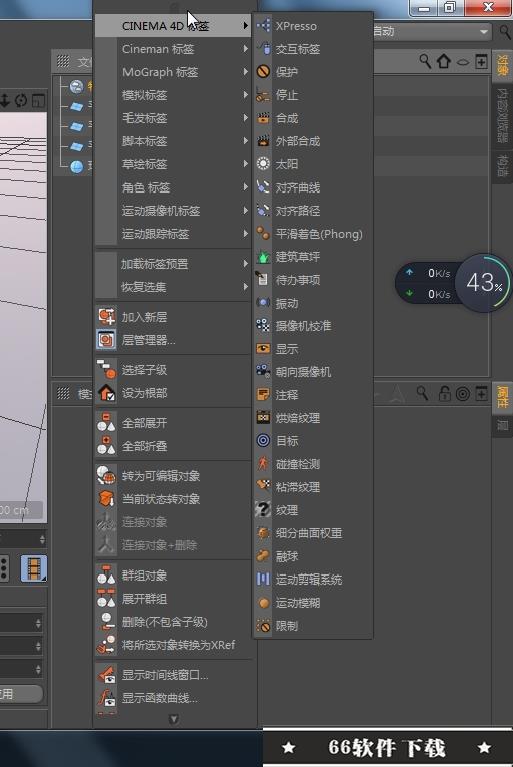
Task: Choose 当前状态转对象
Action: [173, 499]
